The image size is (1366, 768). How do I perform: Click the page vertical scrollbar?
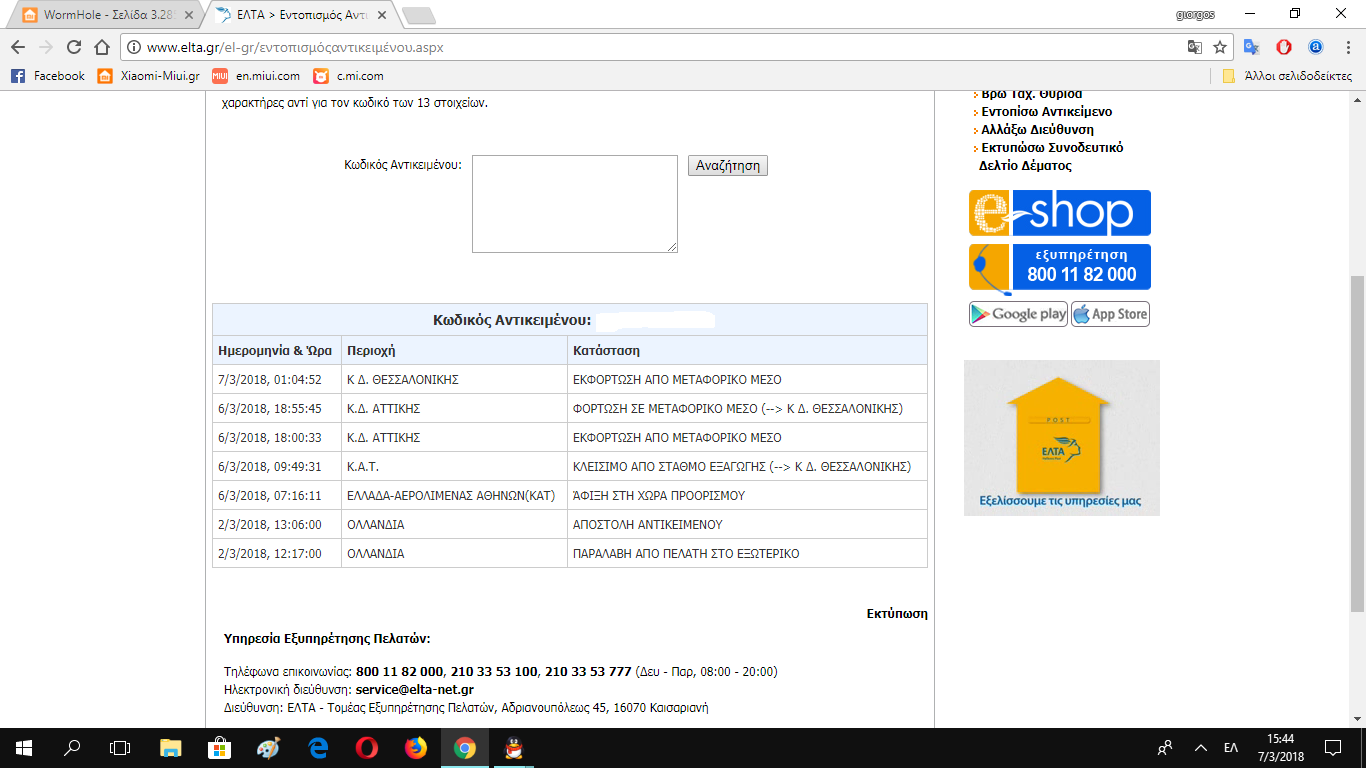(1357, 400)
